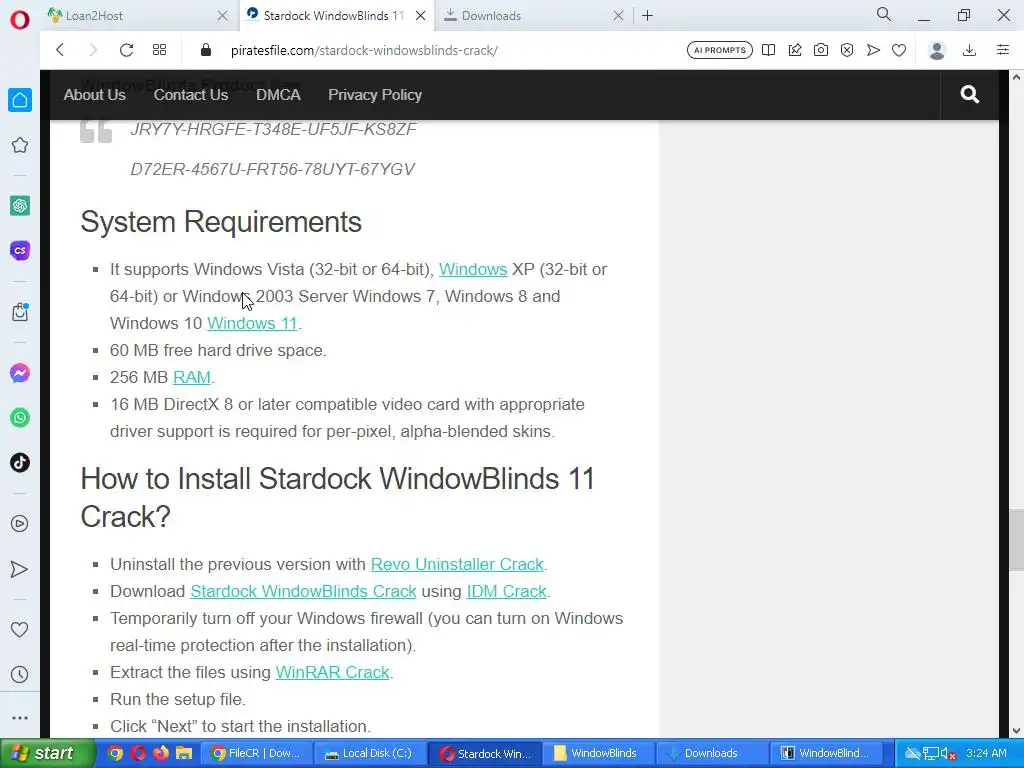Close the Downloads tab
Image resolution: width=1024 pixels, height=768 pixels.
click(x=618, y=16)
